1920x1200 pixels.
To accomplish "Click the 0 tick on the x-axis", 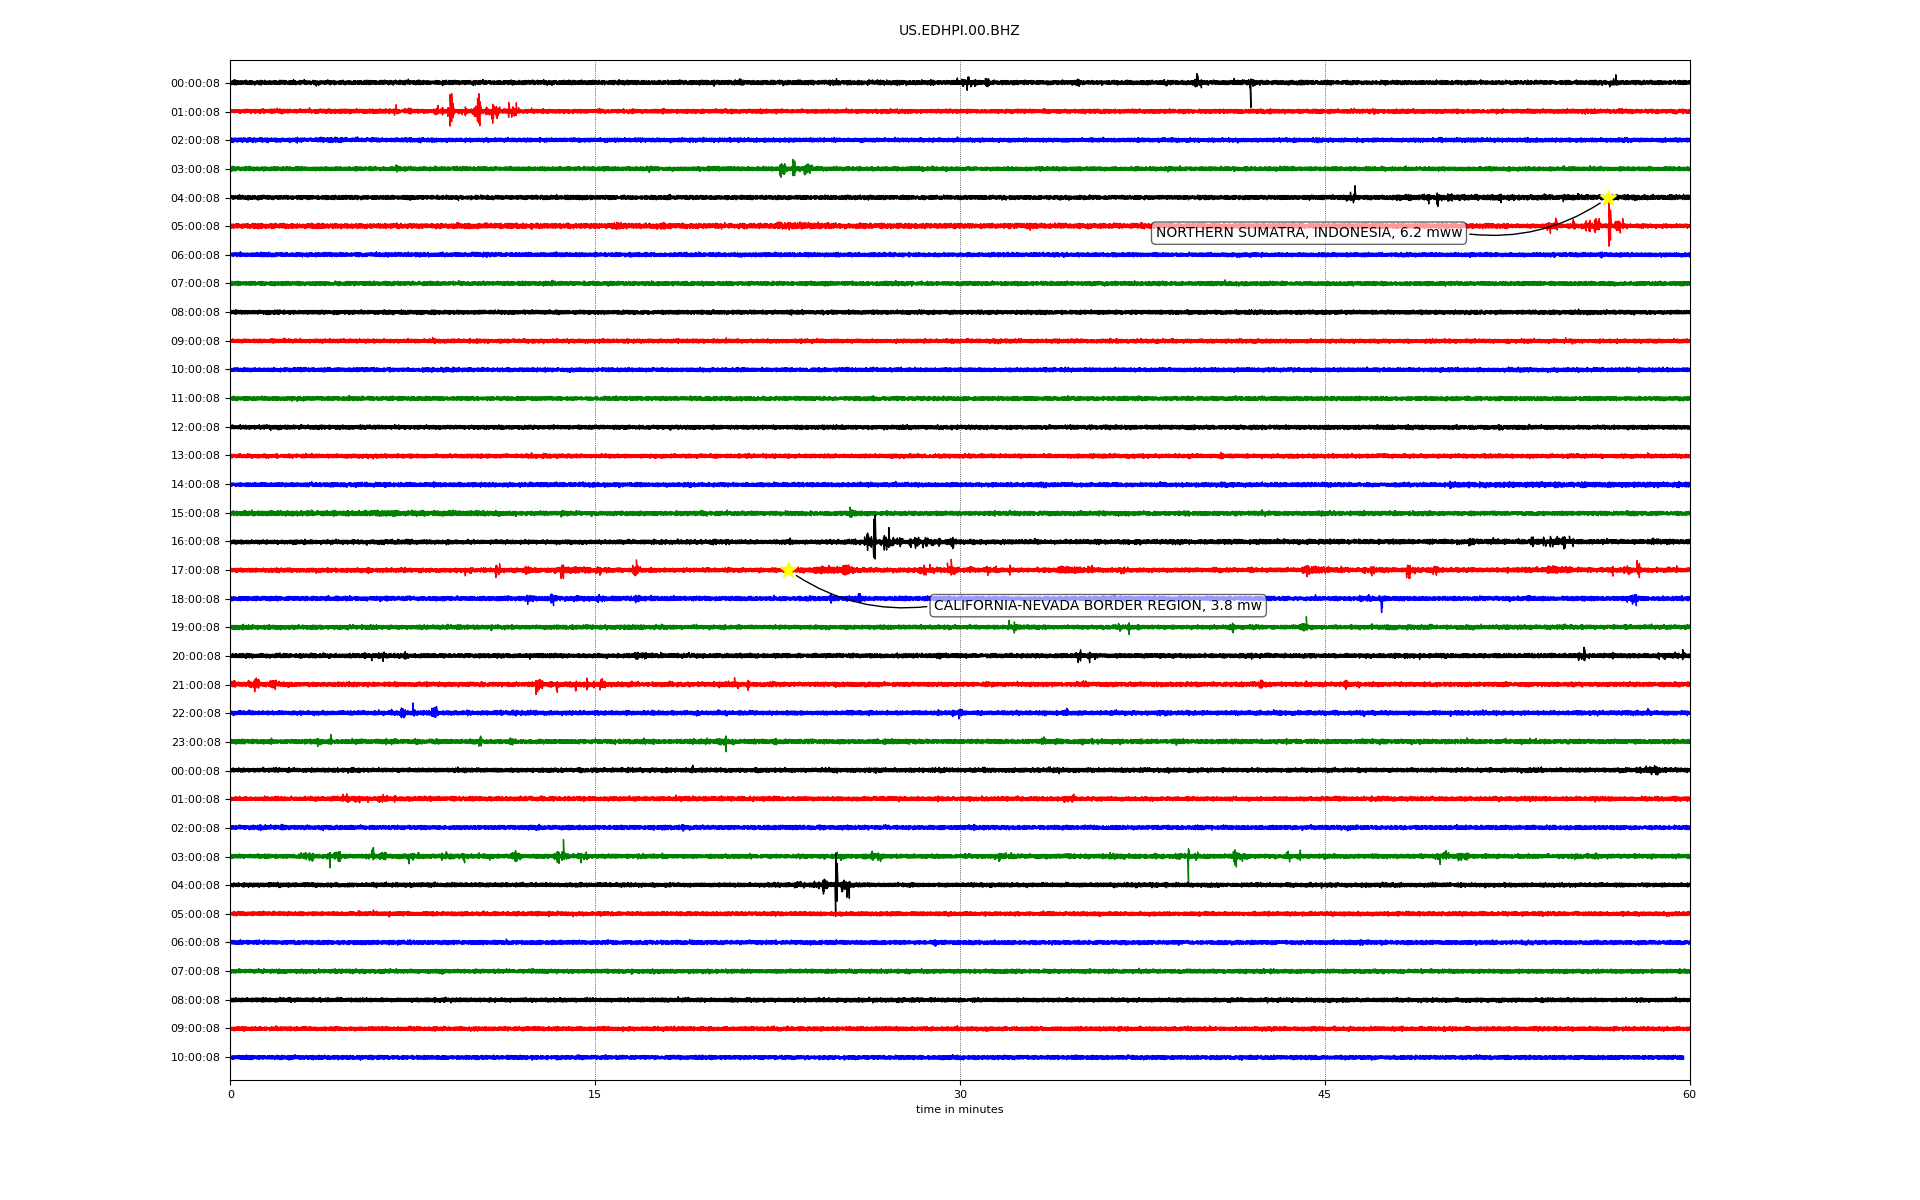I will tap(231, 1094).
